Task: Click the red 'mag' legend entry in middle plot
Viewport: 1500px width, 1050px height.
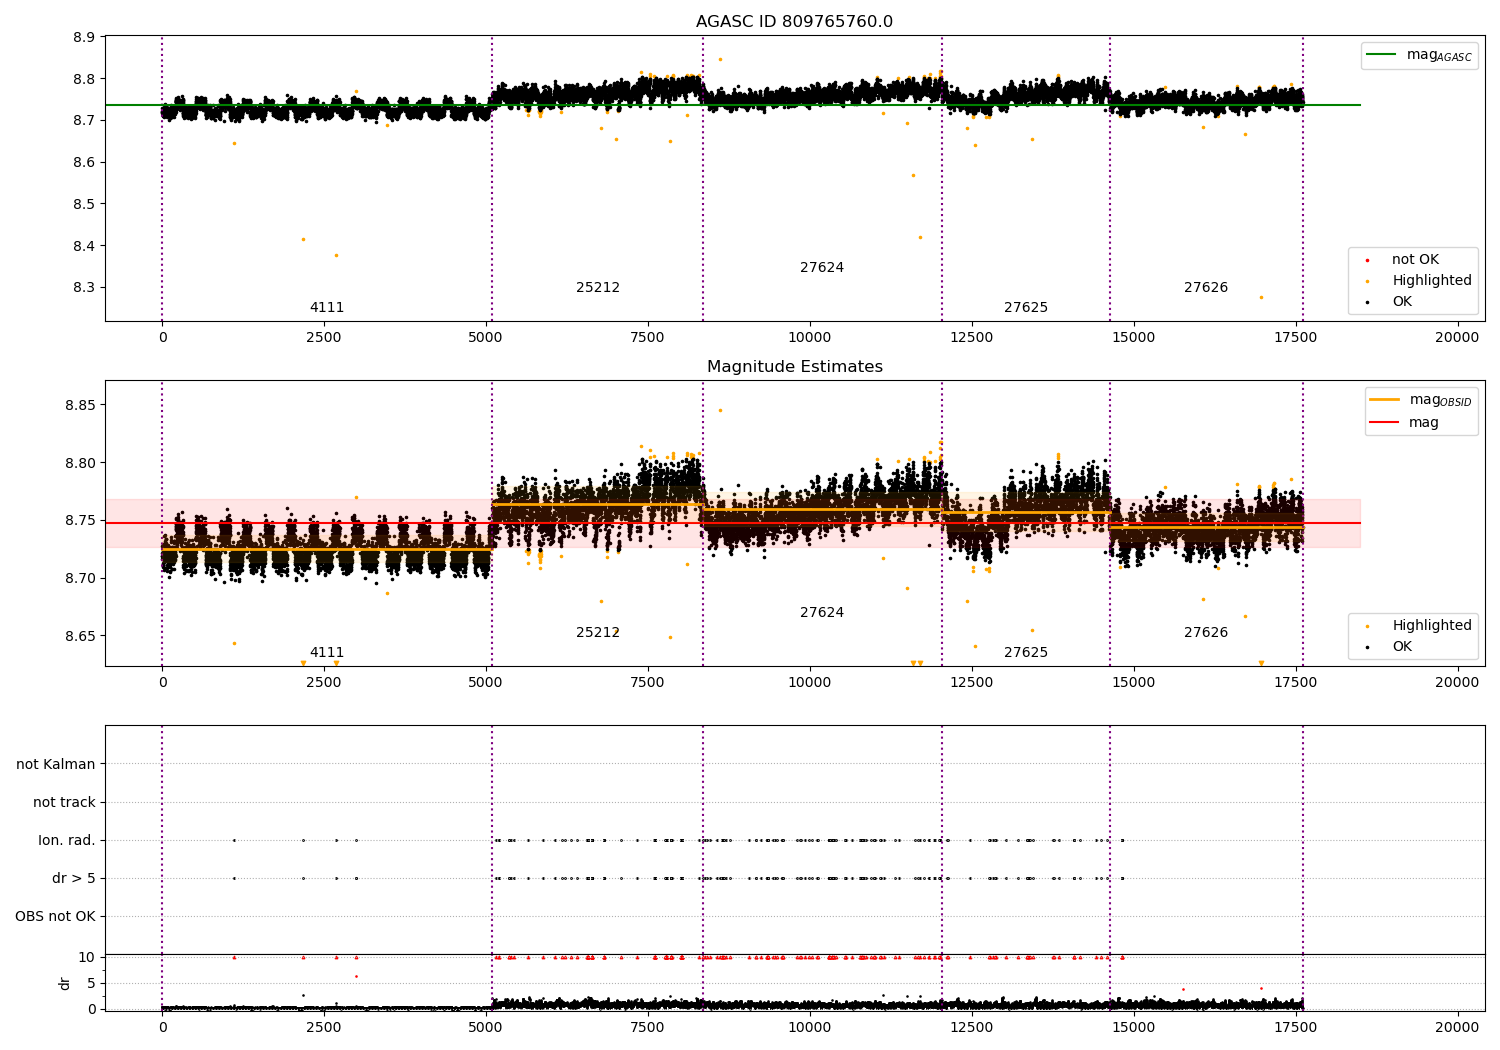Action: [1405, 423]
